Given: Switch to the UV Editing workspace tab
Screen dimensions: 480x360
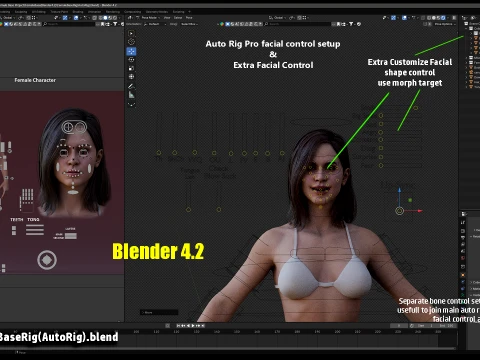Looking at the screenshot, I should click(39, 12).
